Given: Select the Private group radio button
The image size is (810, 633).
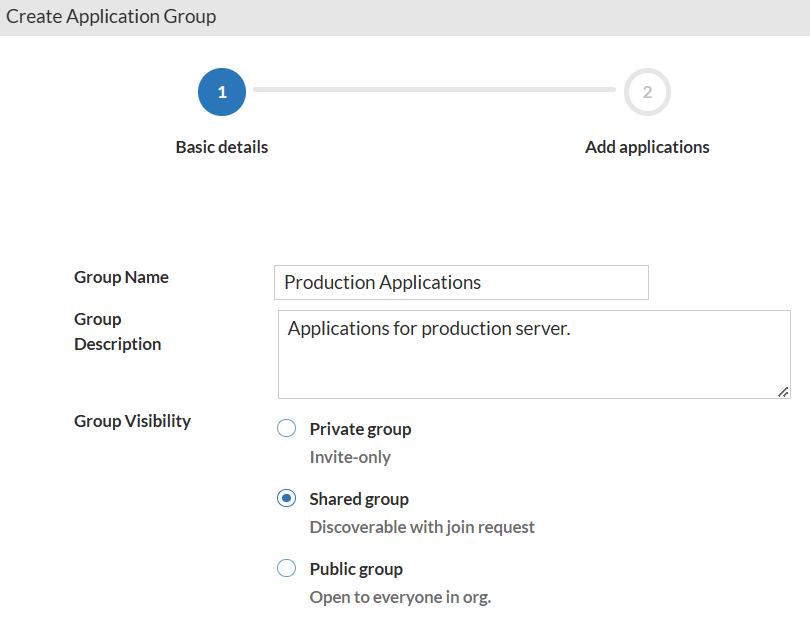Looking at the screenshot, I should (x=286, y=429).
